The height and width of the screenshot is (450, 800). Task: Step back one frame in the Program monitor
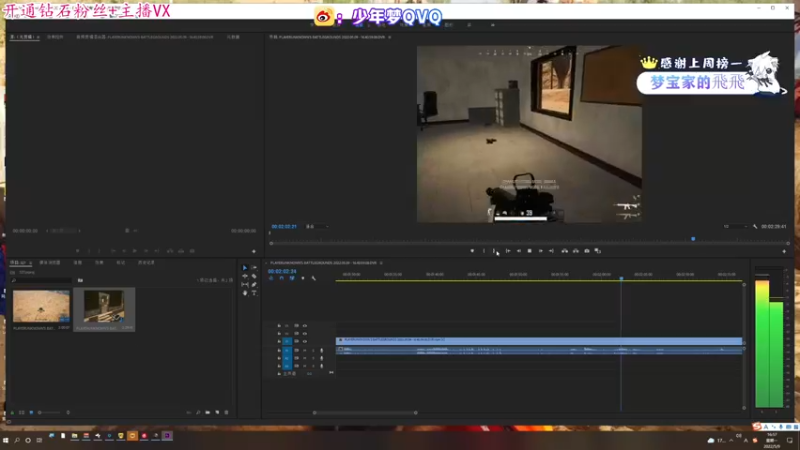519,251
